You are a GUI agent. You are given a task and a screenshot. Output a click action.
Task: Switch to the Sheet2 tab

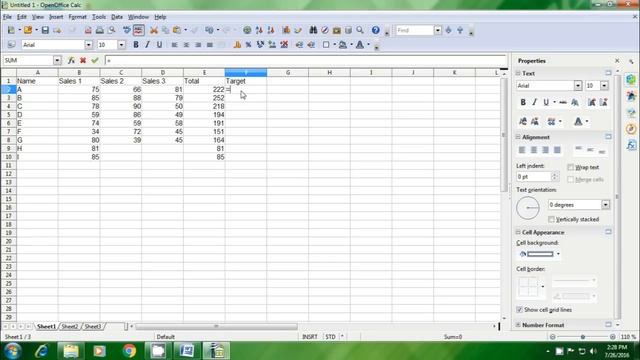point(70,327)
